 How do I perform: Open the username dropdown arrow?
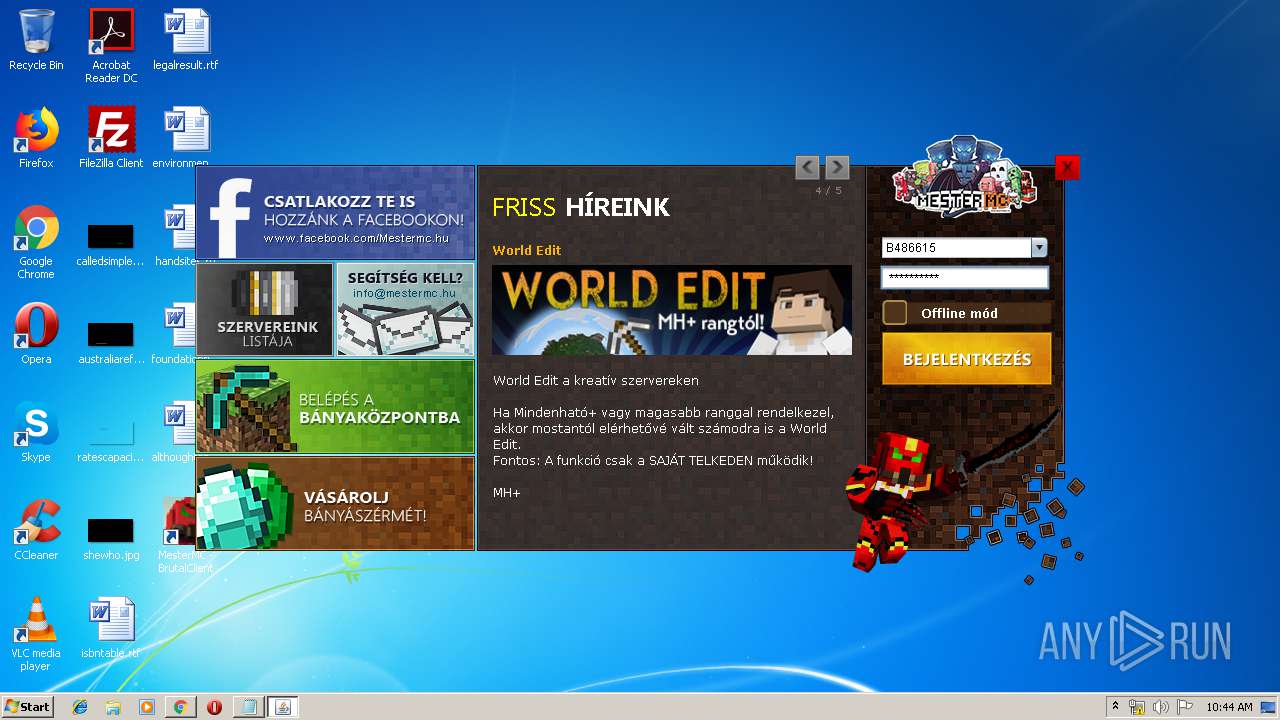(x=1039, y=248)
